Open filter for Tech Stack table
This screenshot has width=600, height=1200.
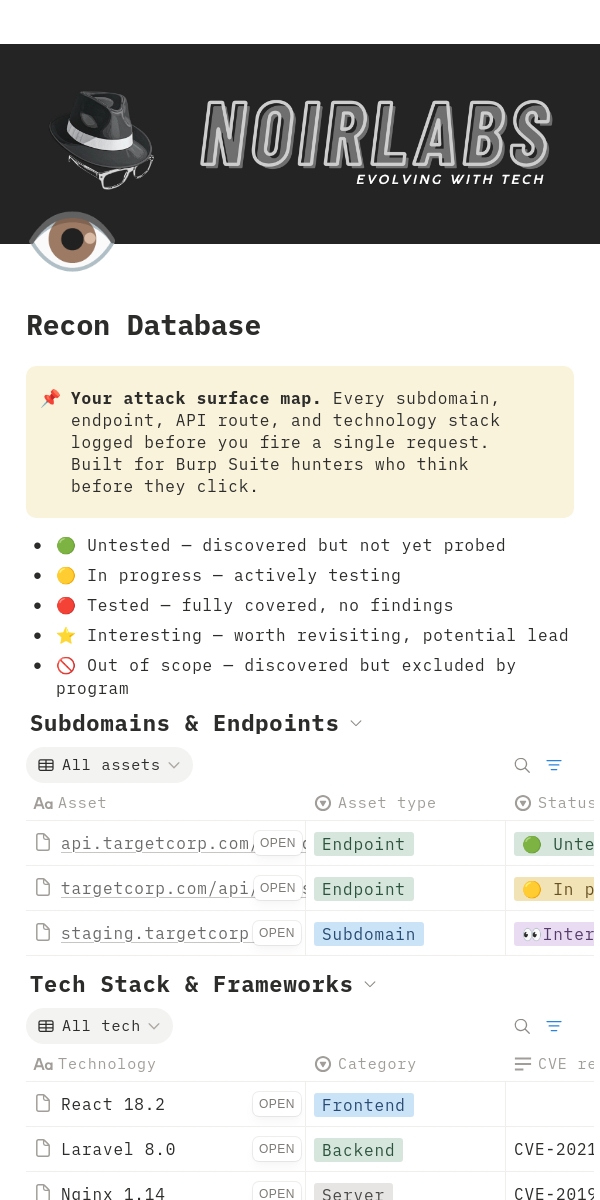pyautogui.click(x=554, y=1026)
